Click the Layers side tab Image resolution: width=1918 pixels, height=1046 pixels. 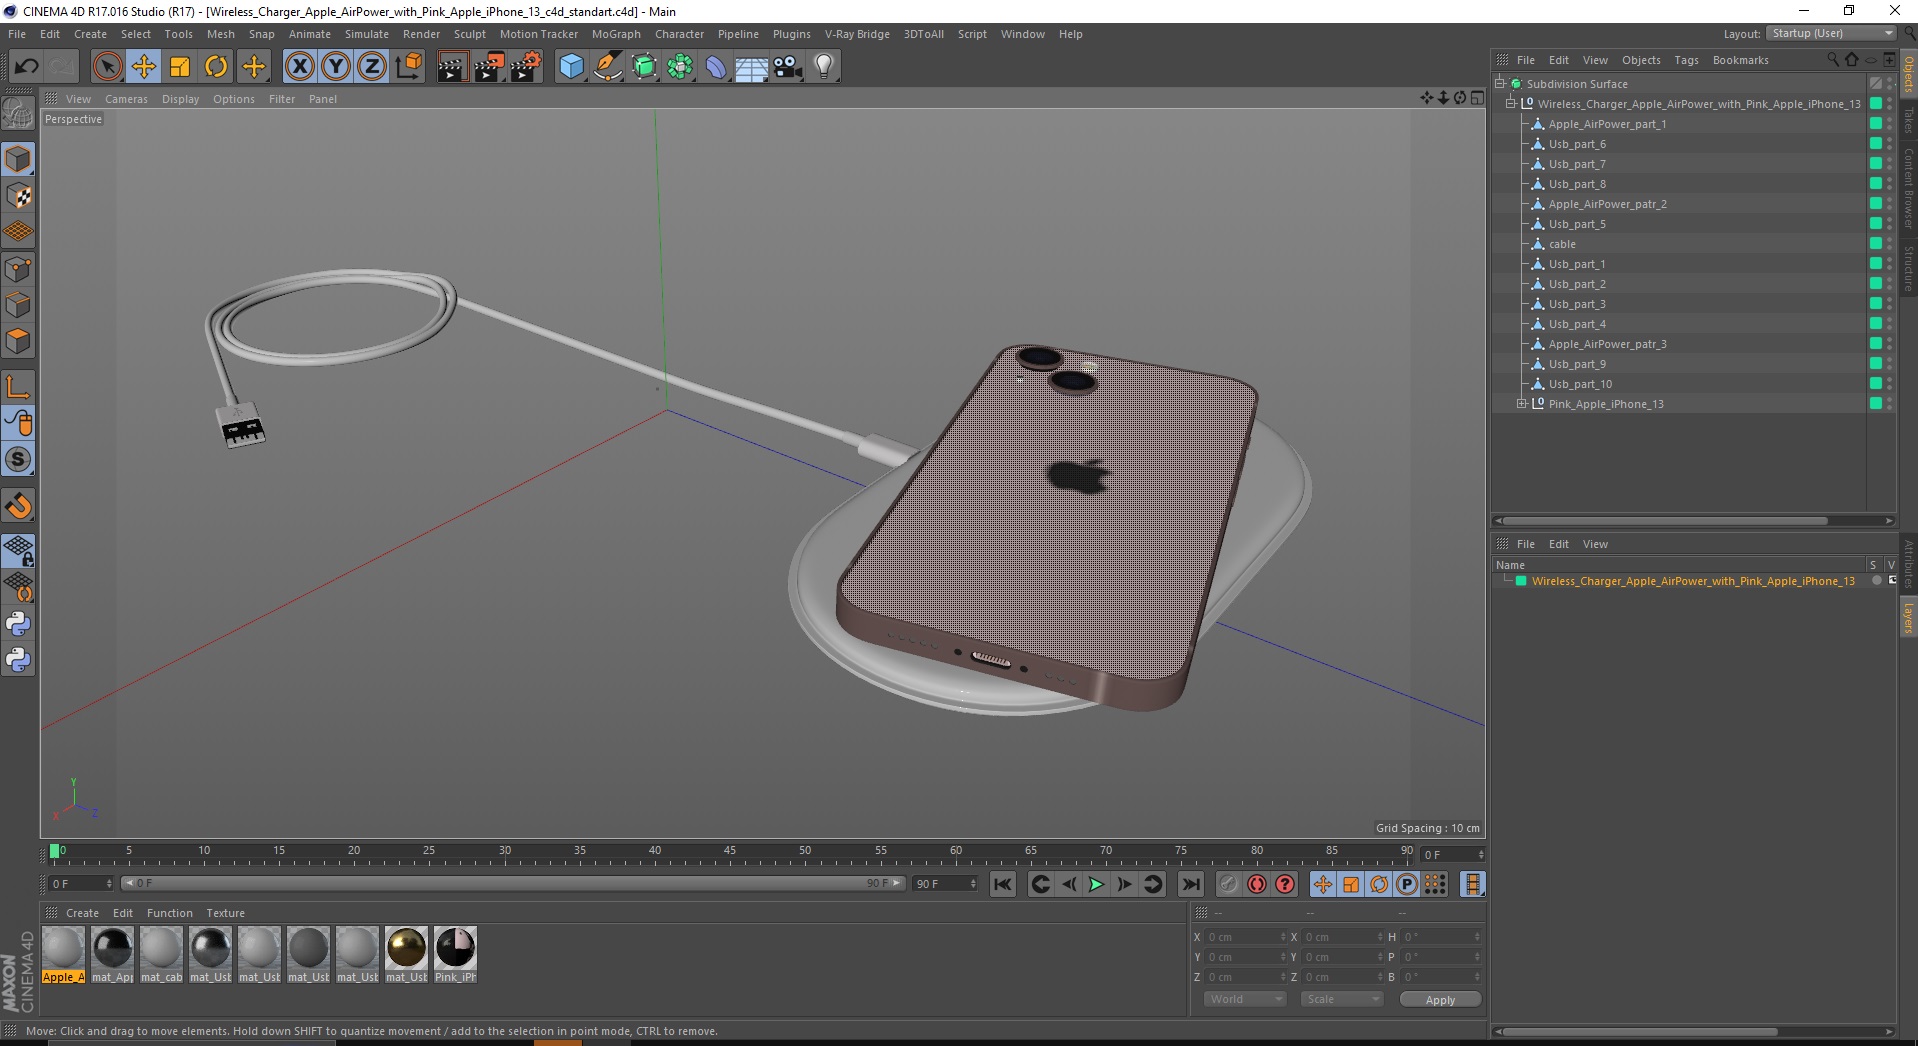point(1908,619)
